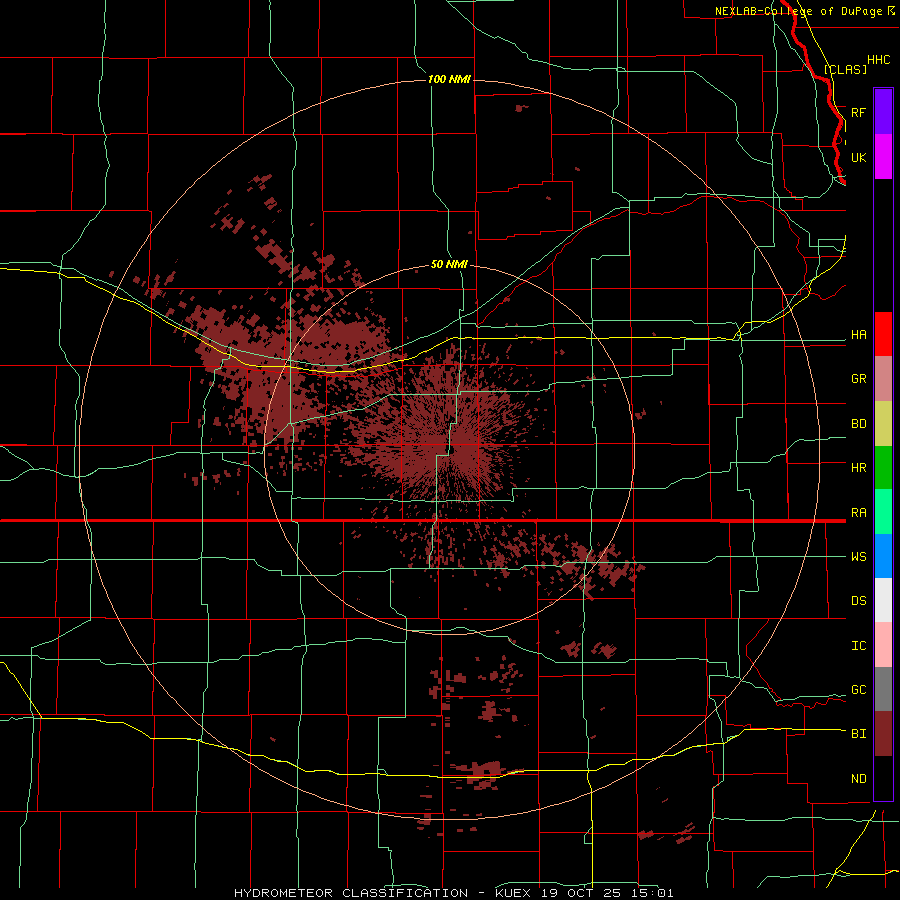Click the radar site center point
The height and width of the screenshot is (900, 900).
pos(449,449)
